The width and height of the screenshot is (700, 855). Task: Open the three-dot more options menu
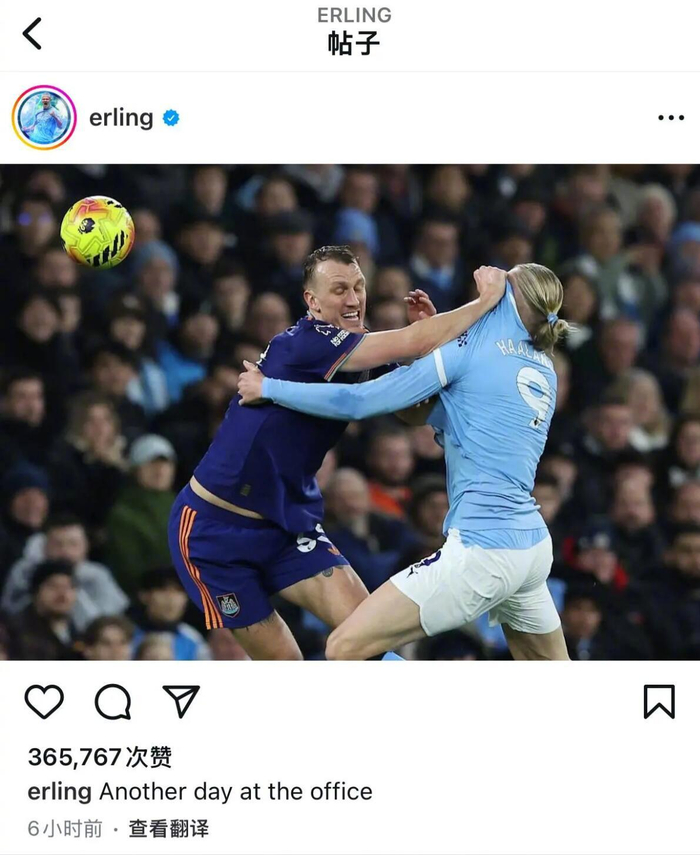(671, 118)
